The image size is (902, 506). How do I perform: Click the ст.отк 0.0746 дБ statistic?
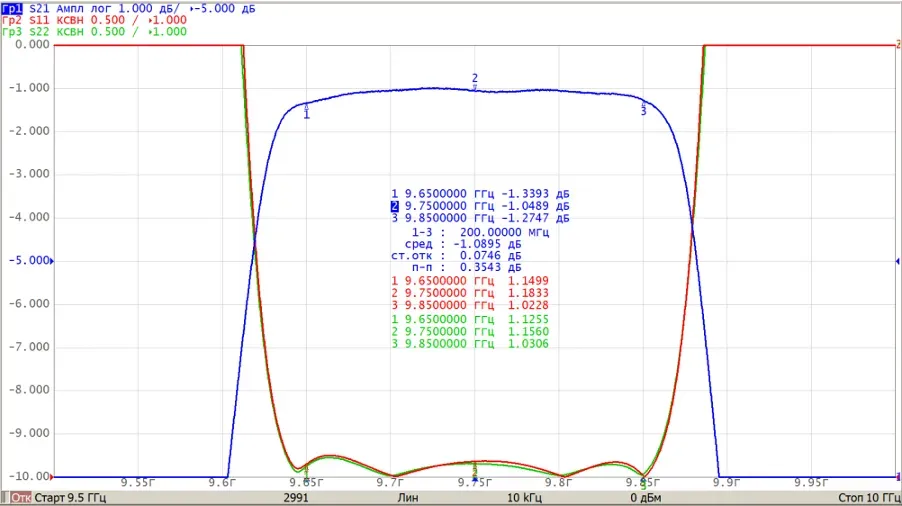[456, 256]
